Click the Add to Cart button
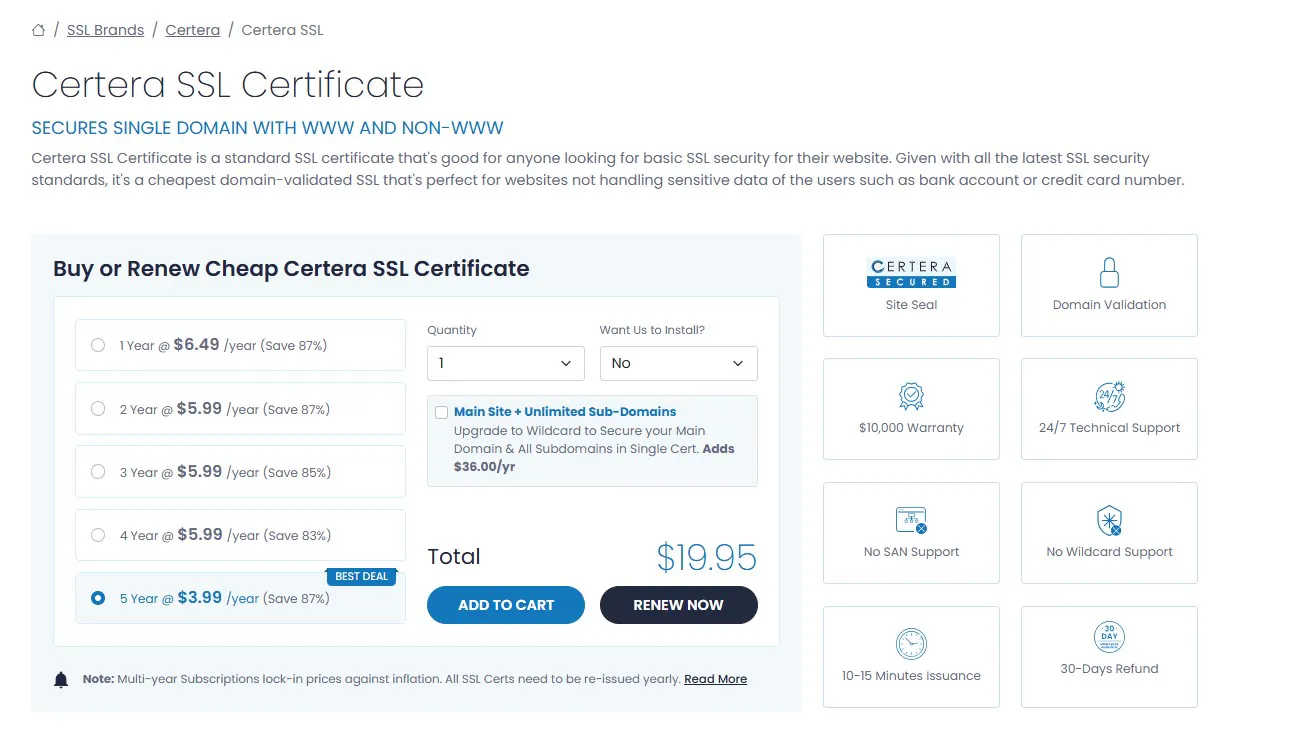This screenshot has height=733, width=1303. click(506, 605)
